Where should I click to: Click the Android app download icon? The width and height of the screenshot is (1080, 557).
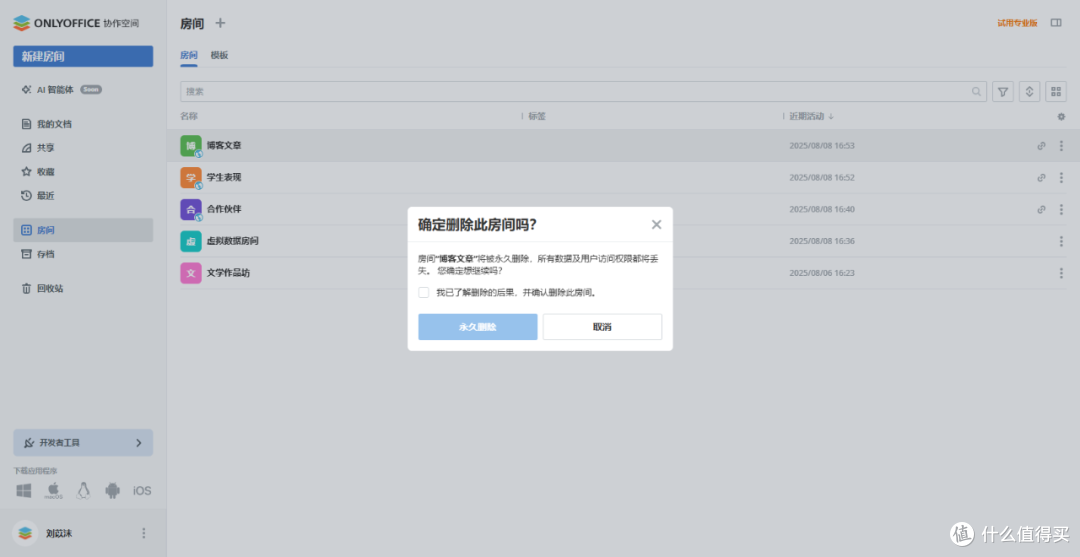pos(112,491)
